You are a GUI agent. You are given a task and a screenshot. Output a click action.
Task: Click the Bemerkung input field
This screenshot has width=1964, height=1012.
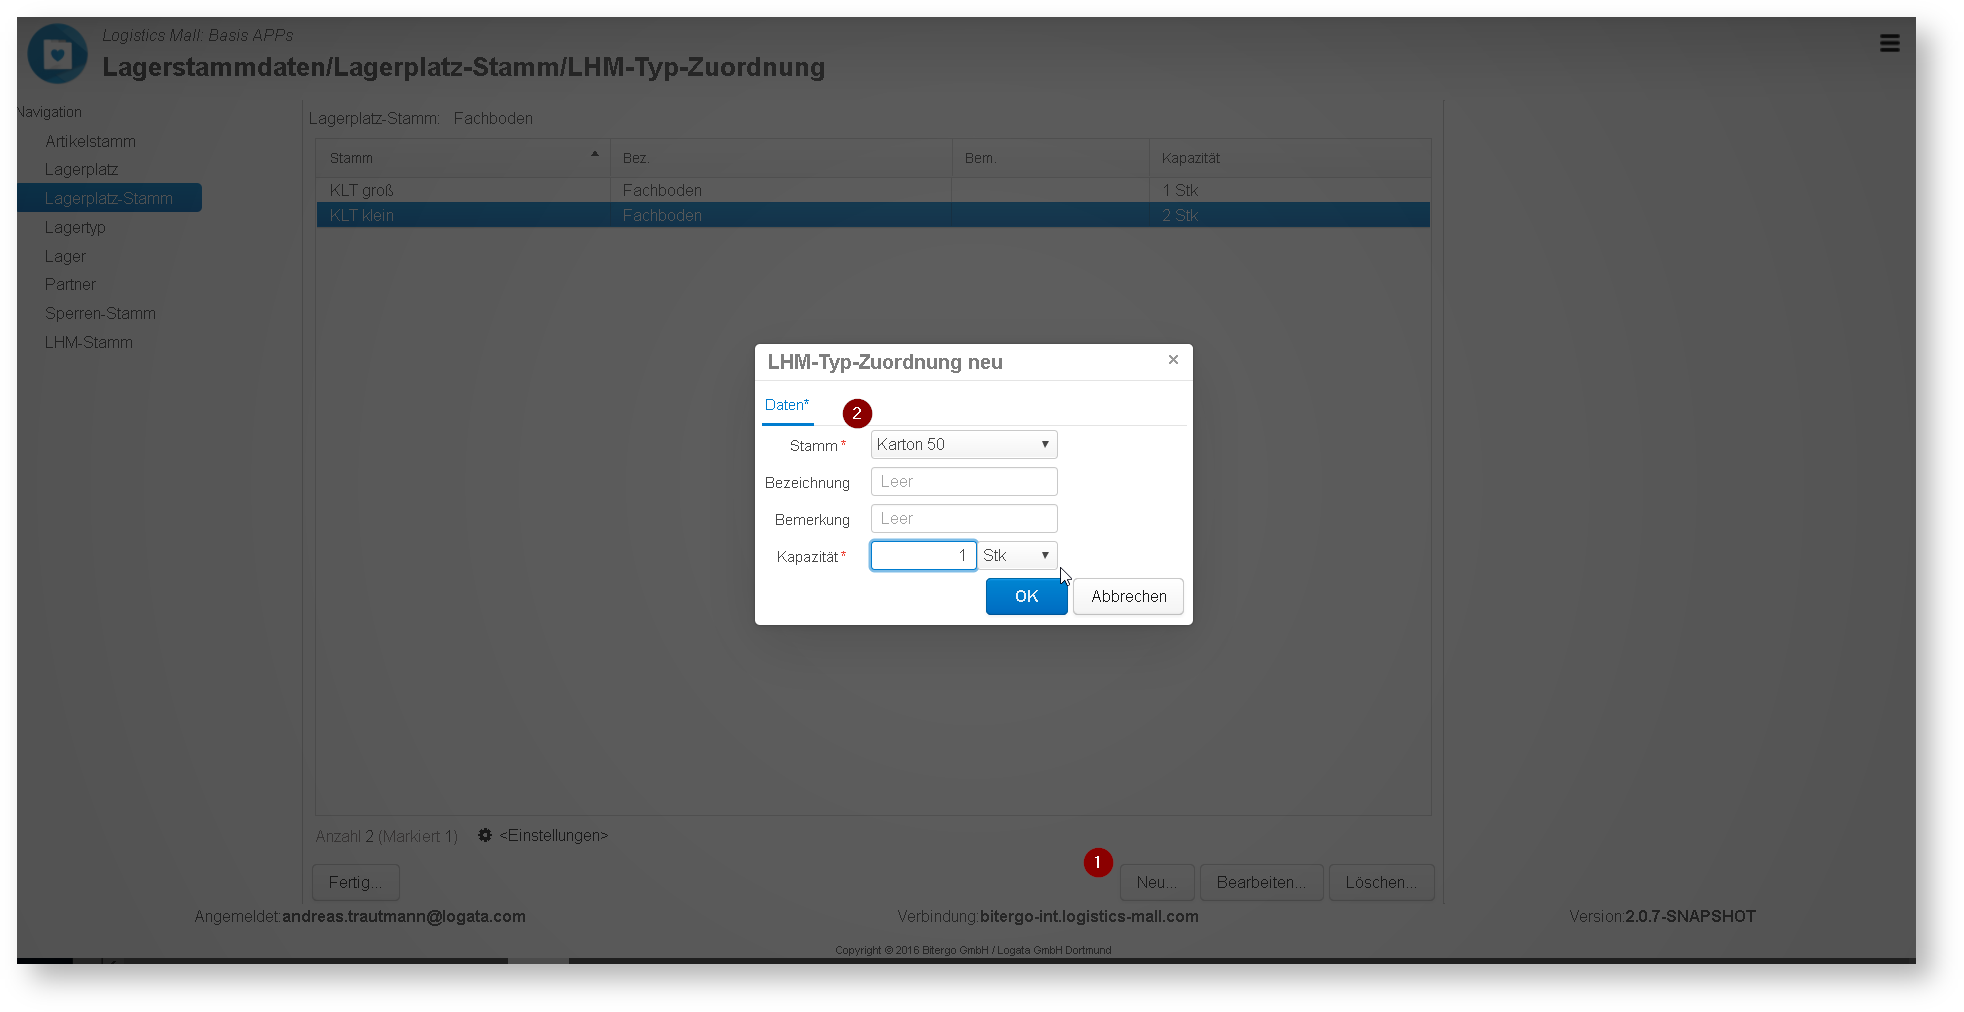click(964, 519)
